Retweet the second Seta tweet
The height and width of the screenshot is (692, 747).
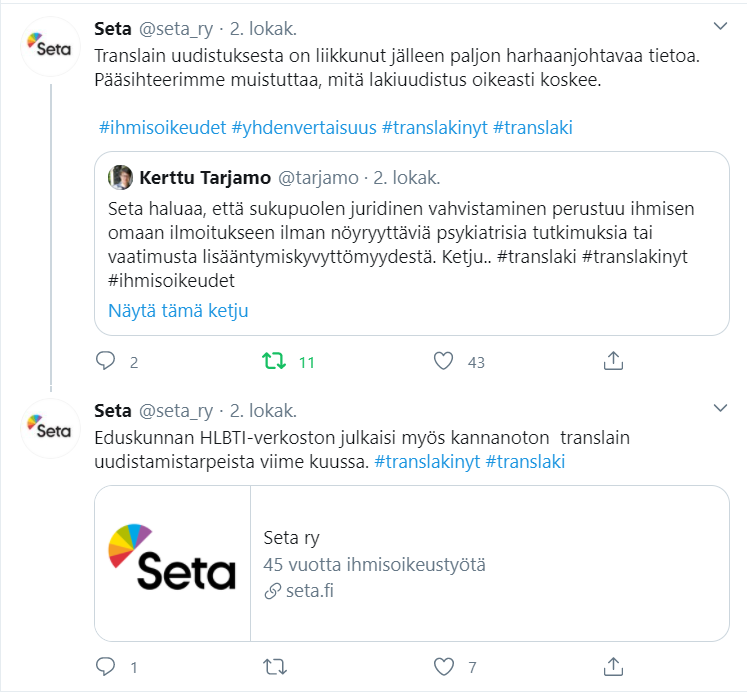pos(274,666)
